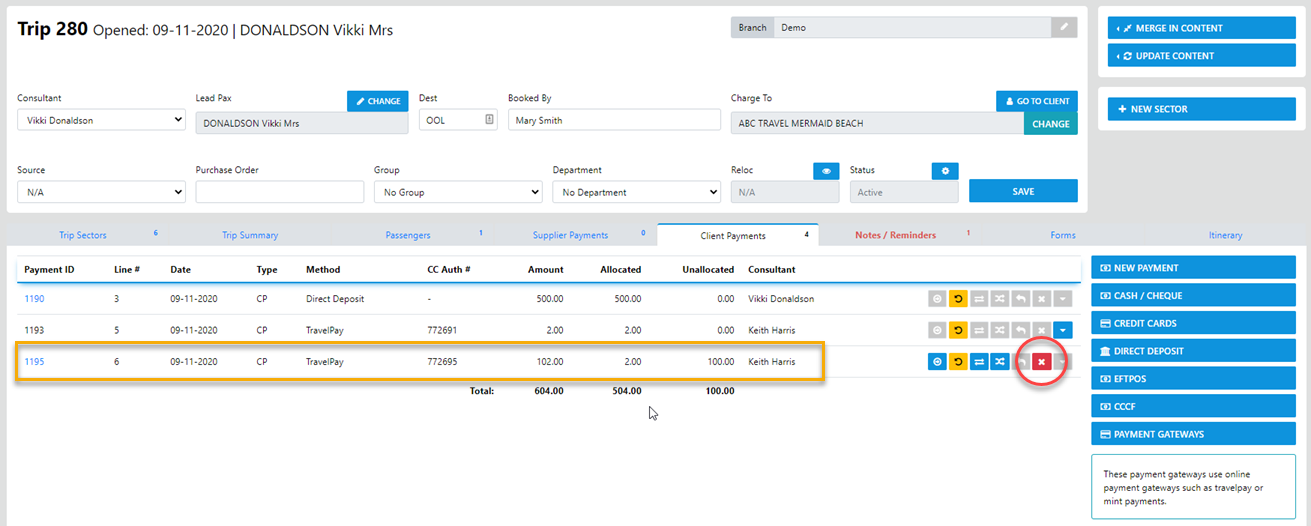
Task: Click the gear icon above Status field
Action: (944, 171)
